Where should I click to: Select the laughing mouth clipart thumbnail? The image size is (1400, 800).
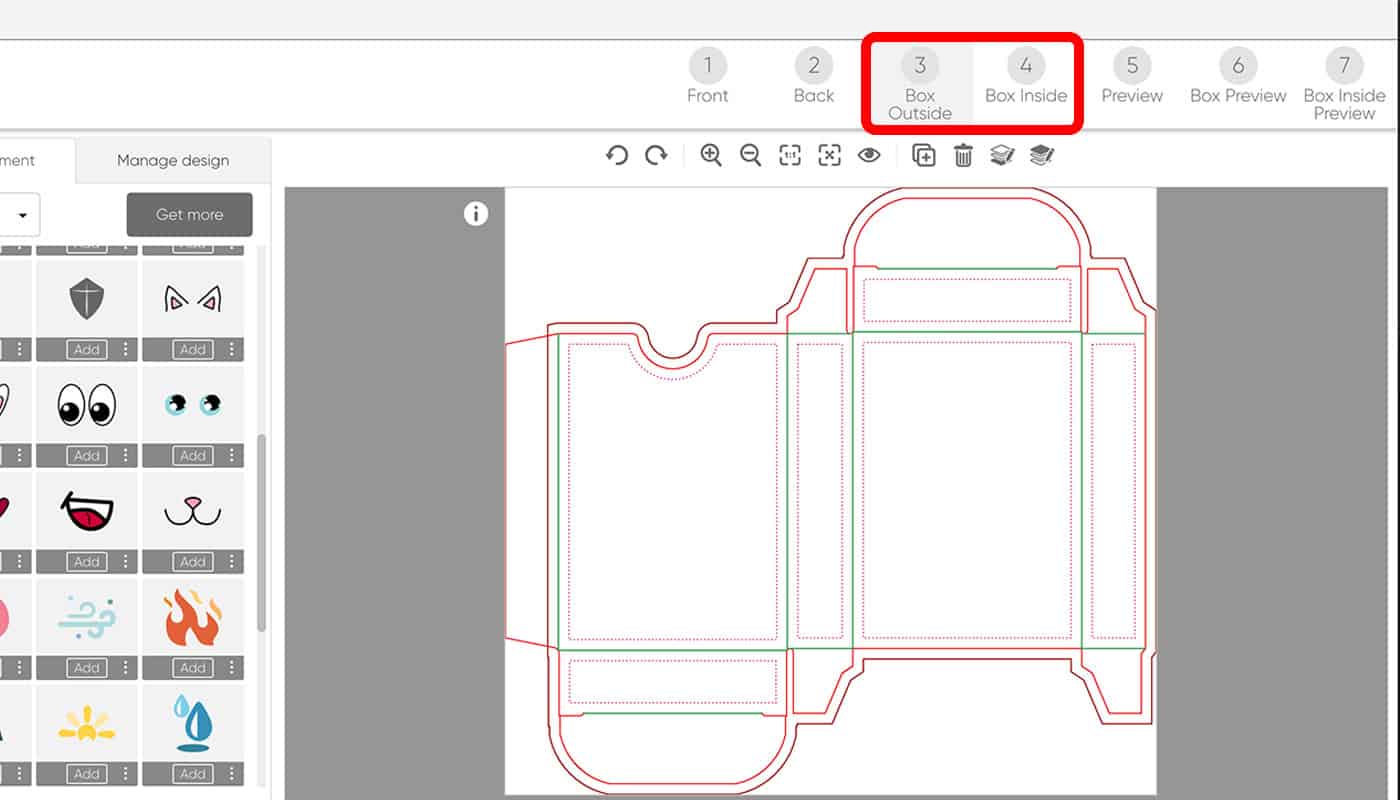pyautogui.click(x=87, y=510)
